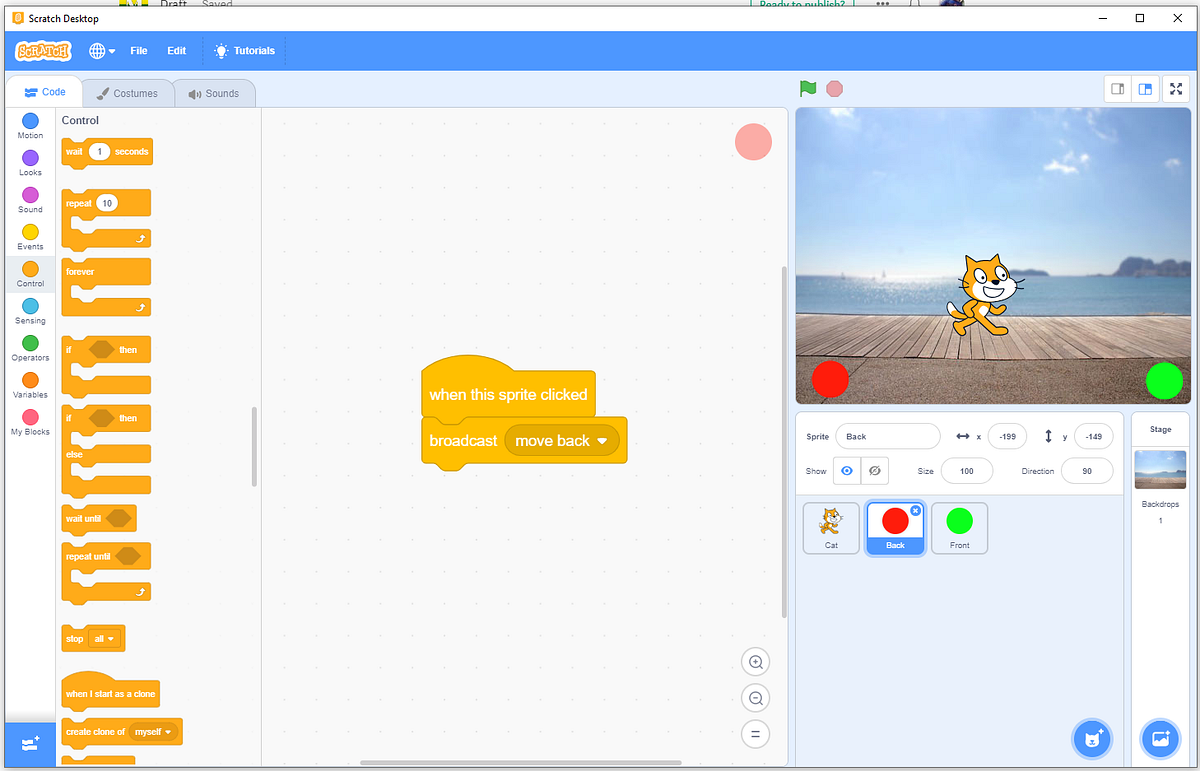Hide the Back sprite with slashed-eye toggle

[x=874, y=470]
